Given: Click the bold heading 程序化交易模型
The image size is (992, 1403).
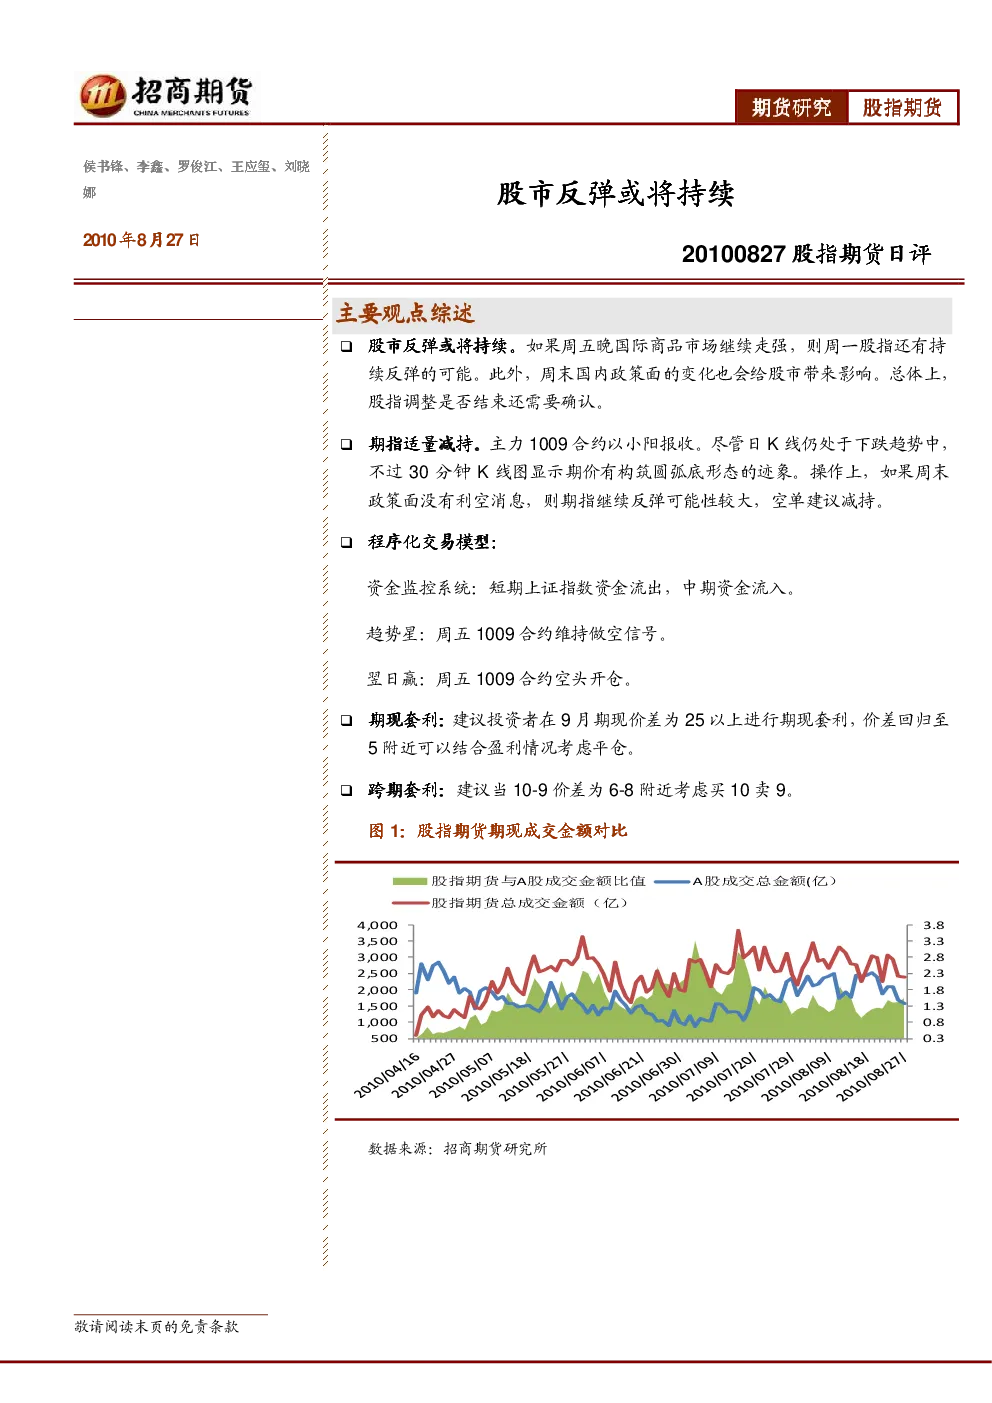Looking at the screenshot, I should click(x=431, y=542).
